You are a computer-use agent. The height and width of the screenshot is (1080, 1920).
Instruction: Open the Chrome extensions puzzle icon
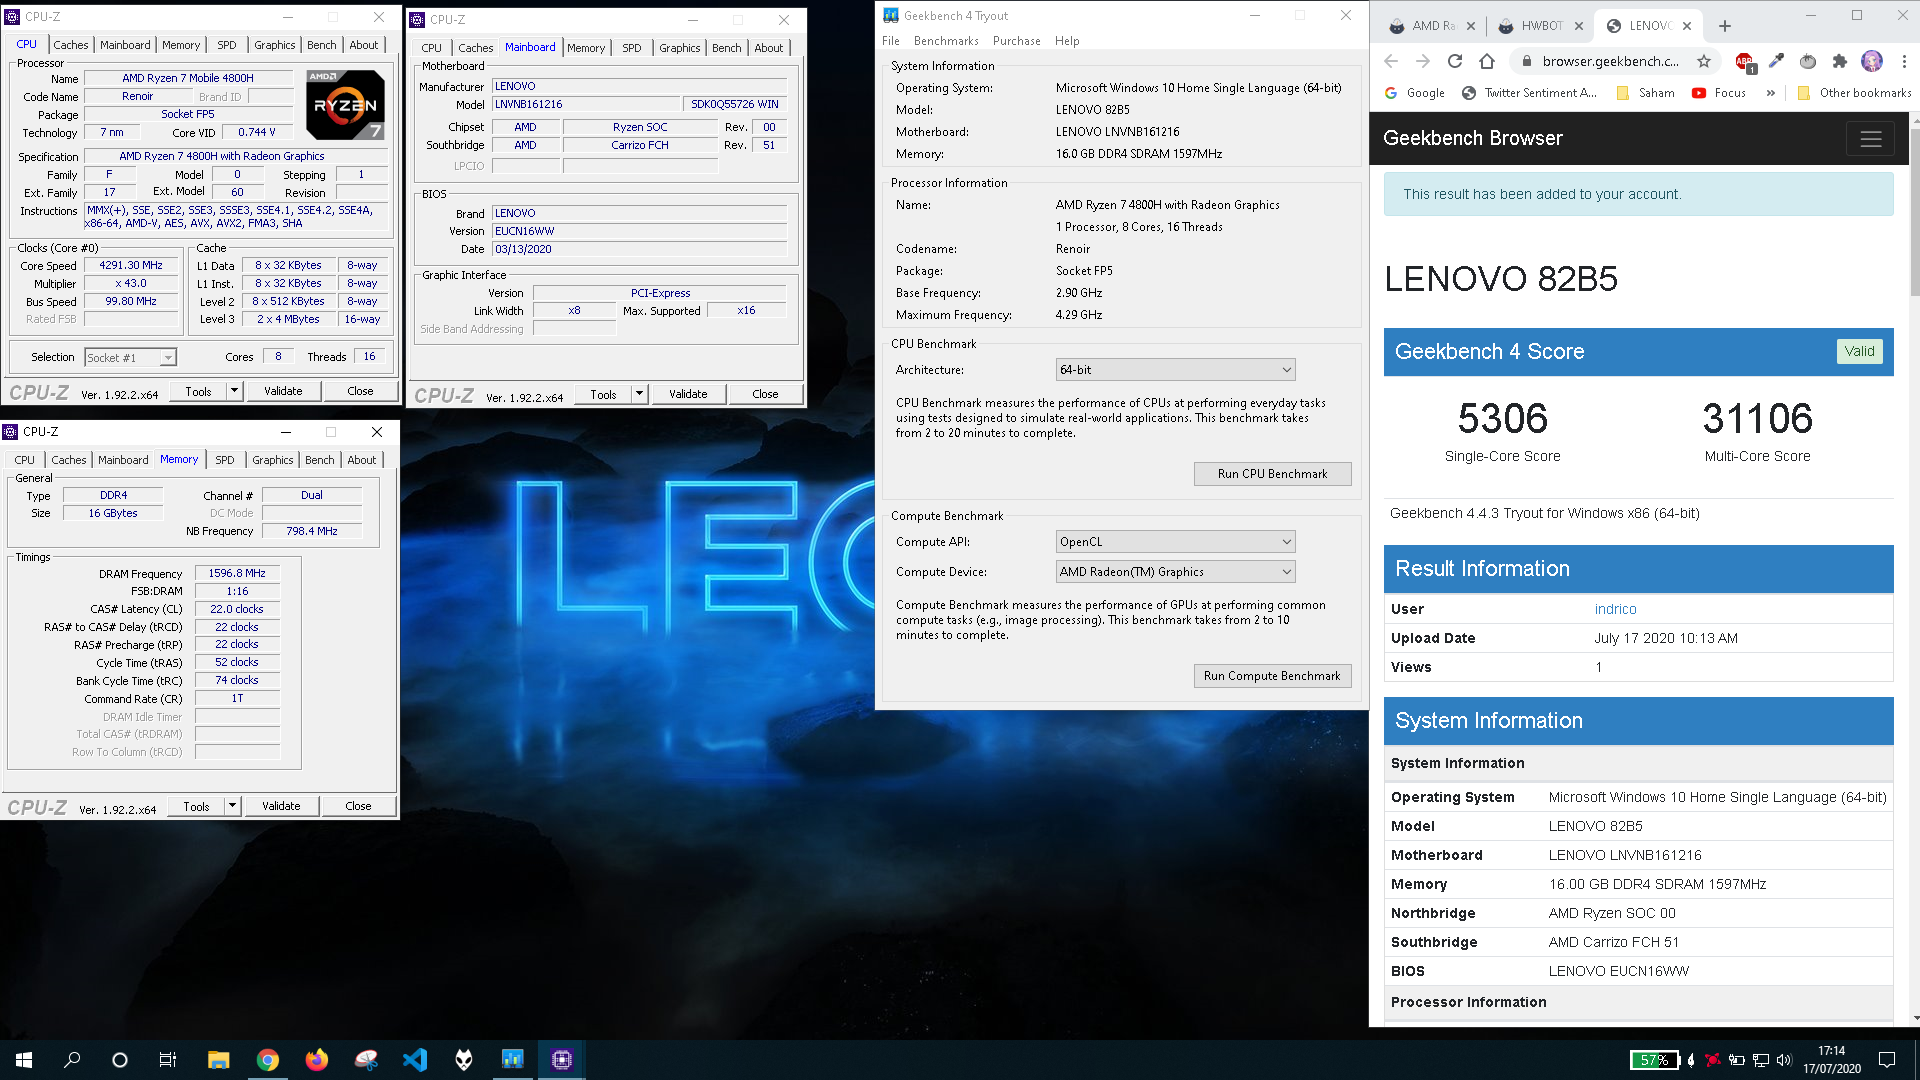(x=1840, y=61)
